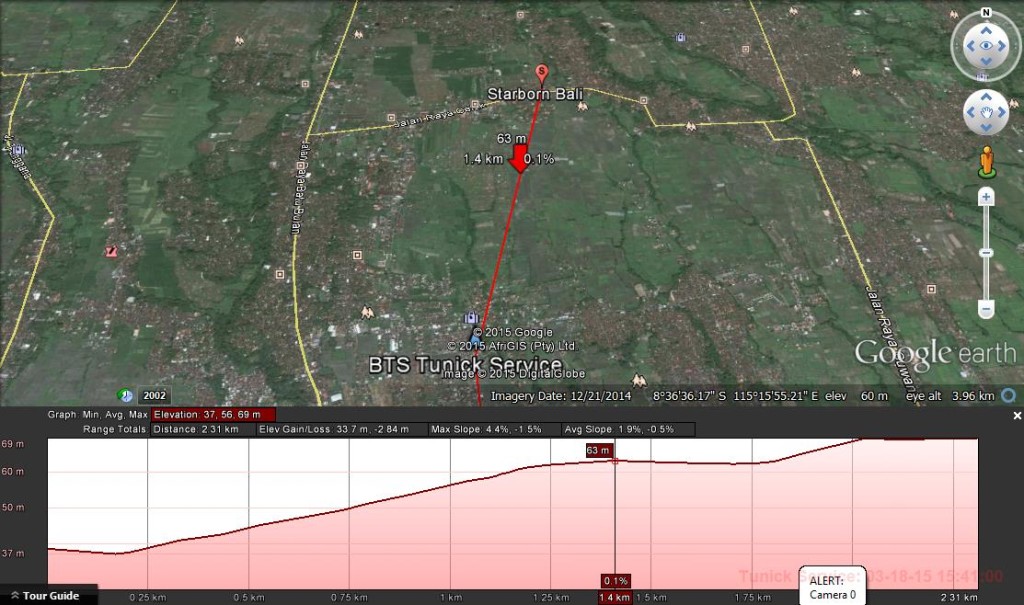Click the Starborn Bali red placemark pin

541,73
